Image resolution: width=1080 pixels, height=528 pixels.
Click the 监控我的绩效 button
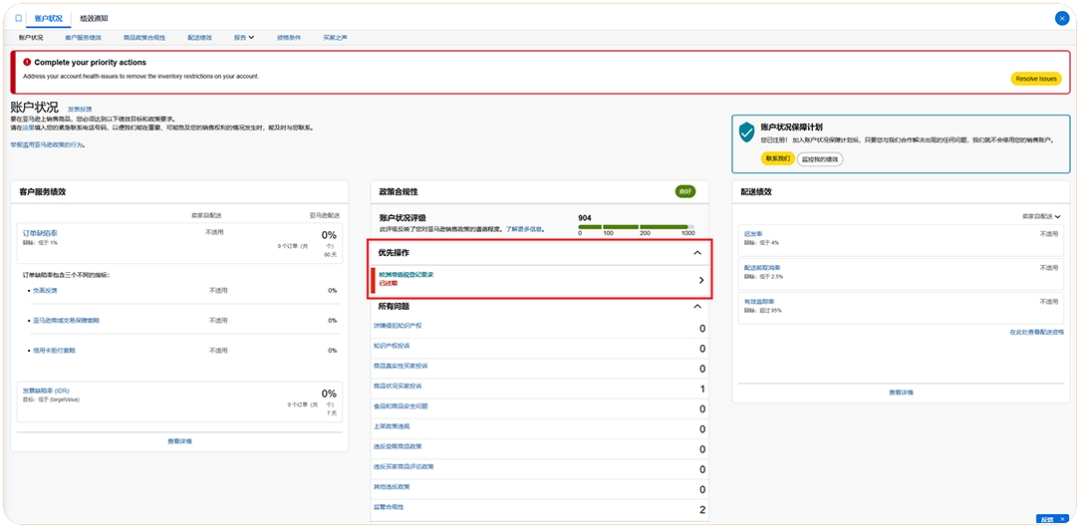820,159
